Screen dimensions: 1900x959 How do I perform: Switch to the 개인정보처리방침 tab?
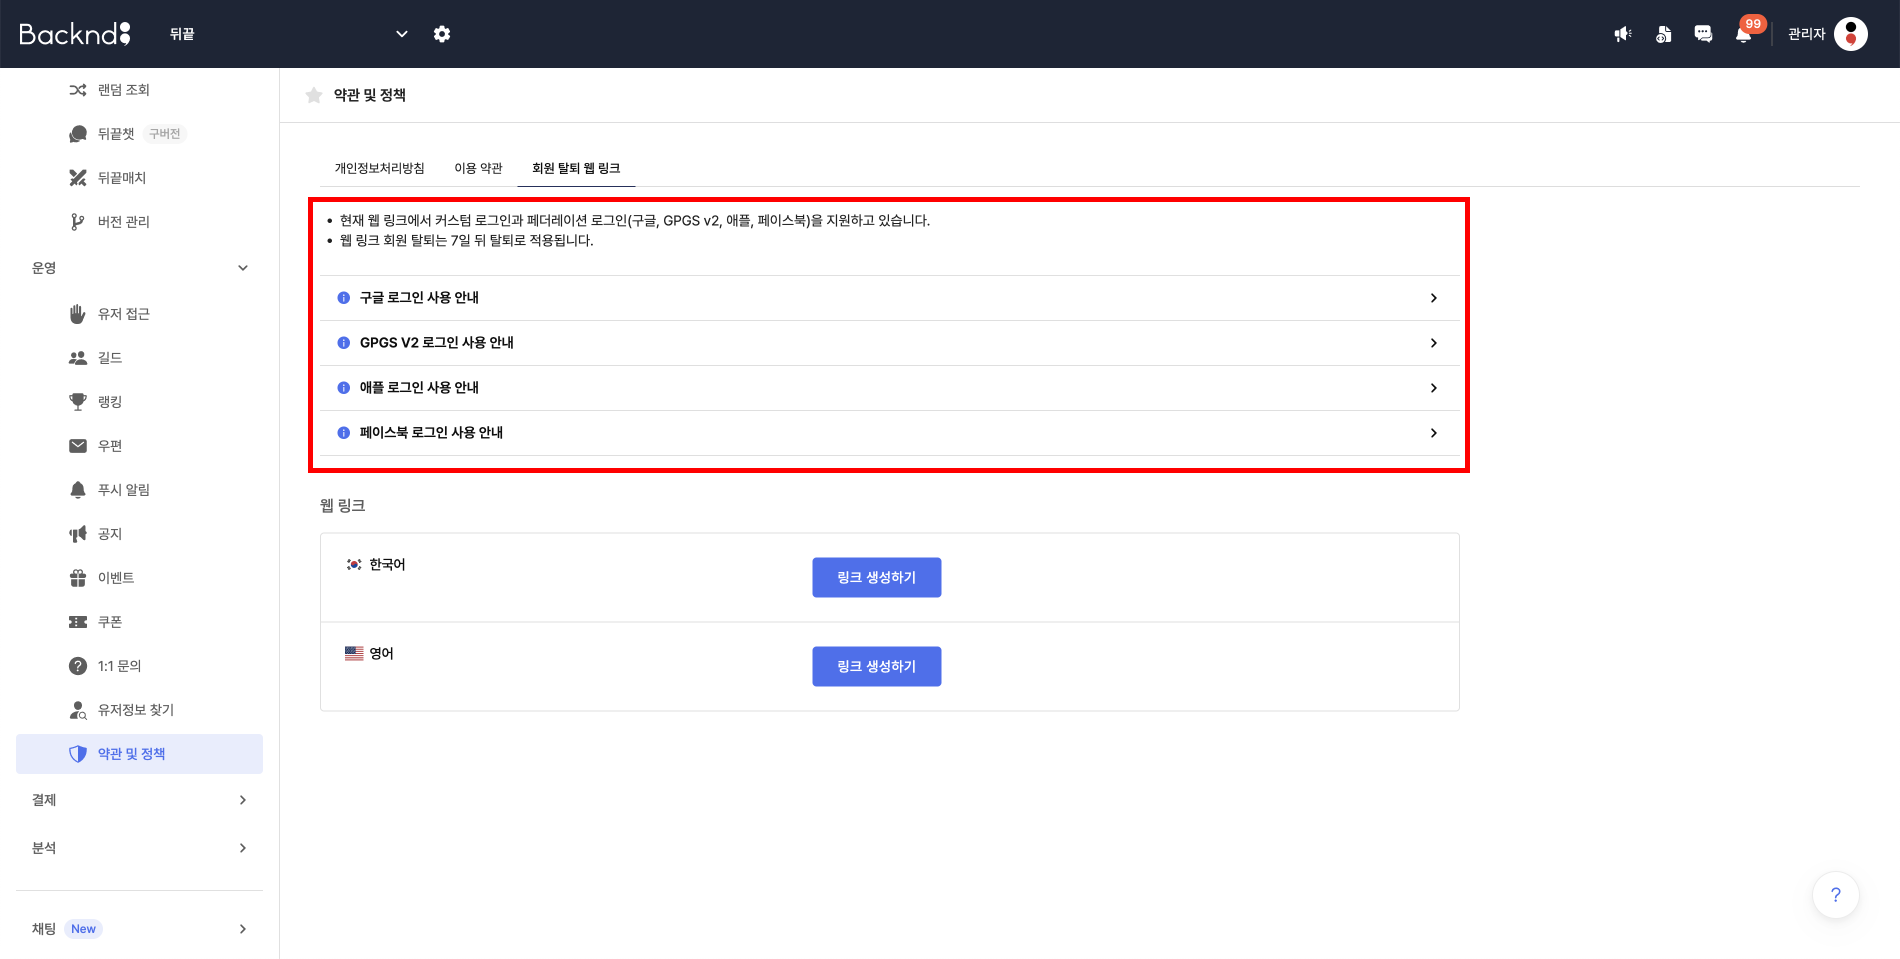click(x=379, y=168)
